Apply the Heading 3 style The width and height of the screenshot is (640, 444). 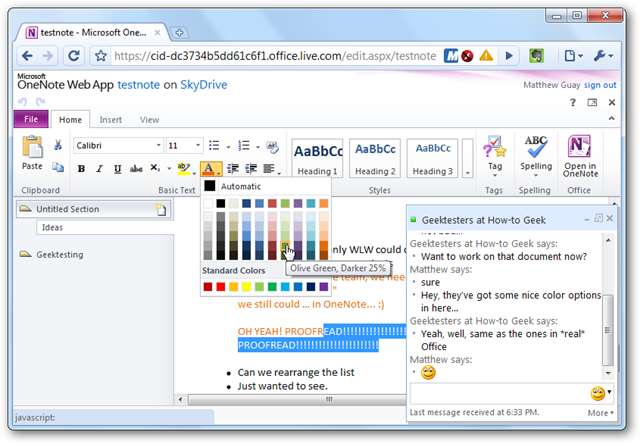point(433,158)
